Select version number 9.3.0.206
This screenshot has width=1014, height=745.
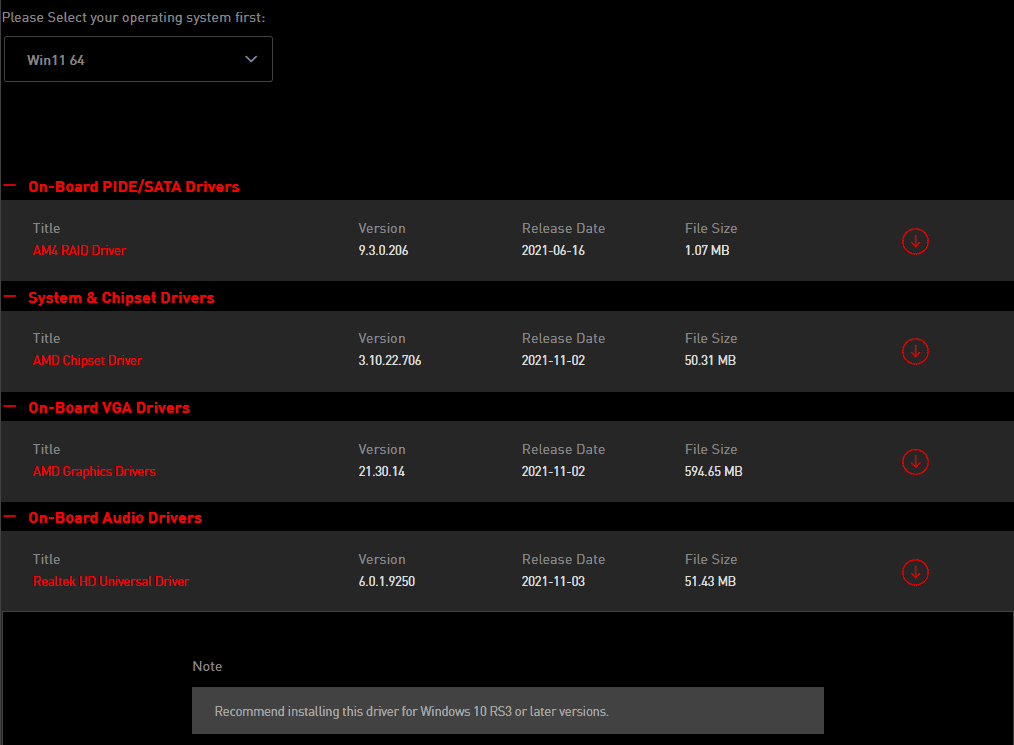(x=383, y=250)
